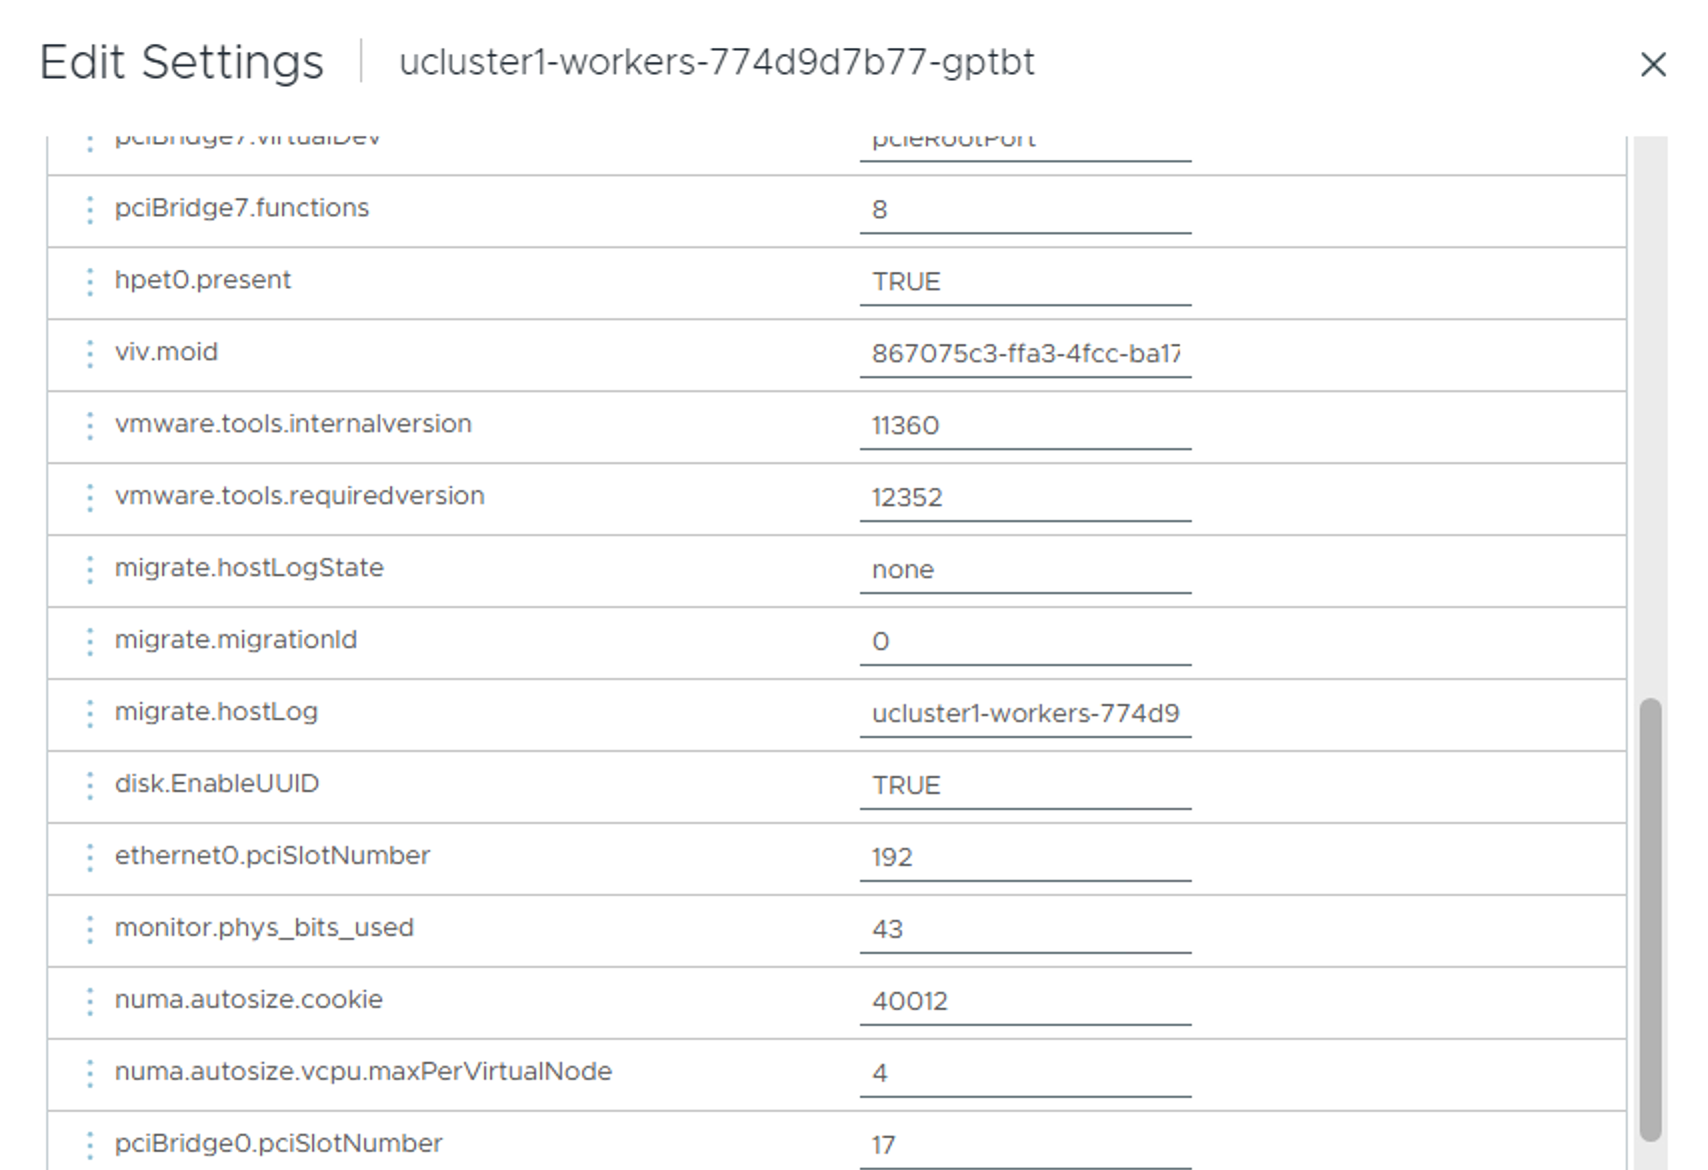
Task: Click the disk.EnableUUID value field
Action: [1025, 786]
